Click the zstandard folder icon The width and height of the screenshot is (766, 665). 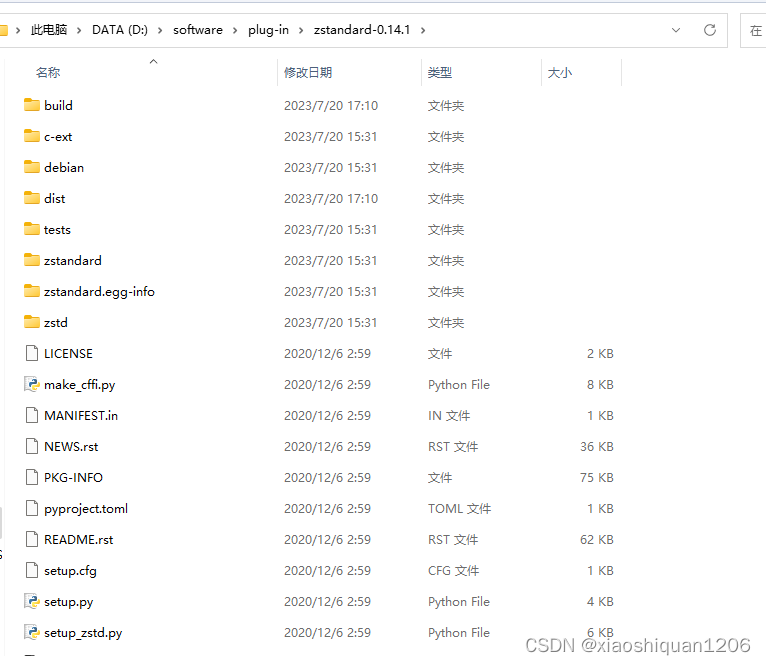pyautogui.click(x=32, y=260)
